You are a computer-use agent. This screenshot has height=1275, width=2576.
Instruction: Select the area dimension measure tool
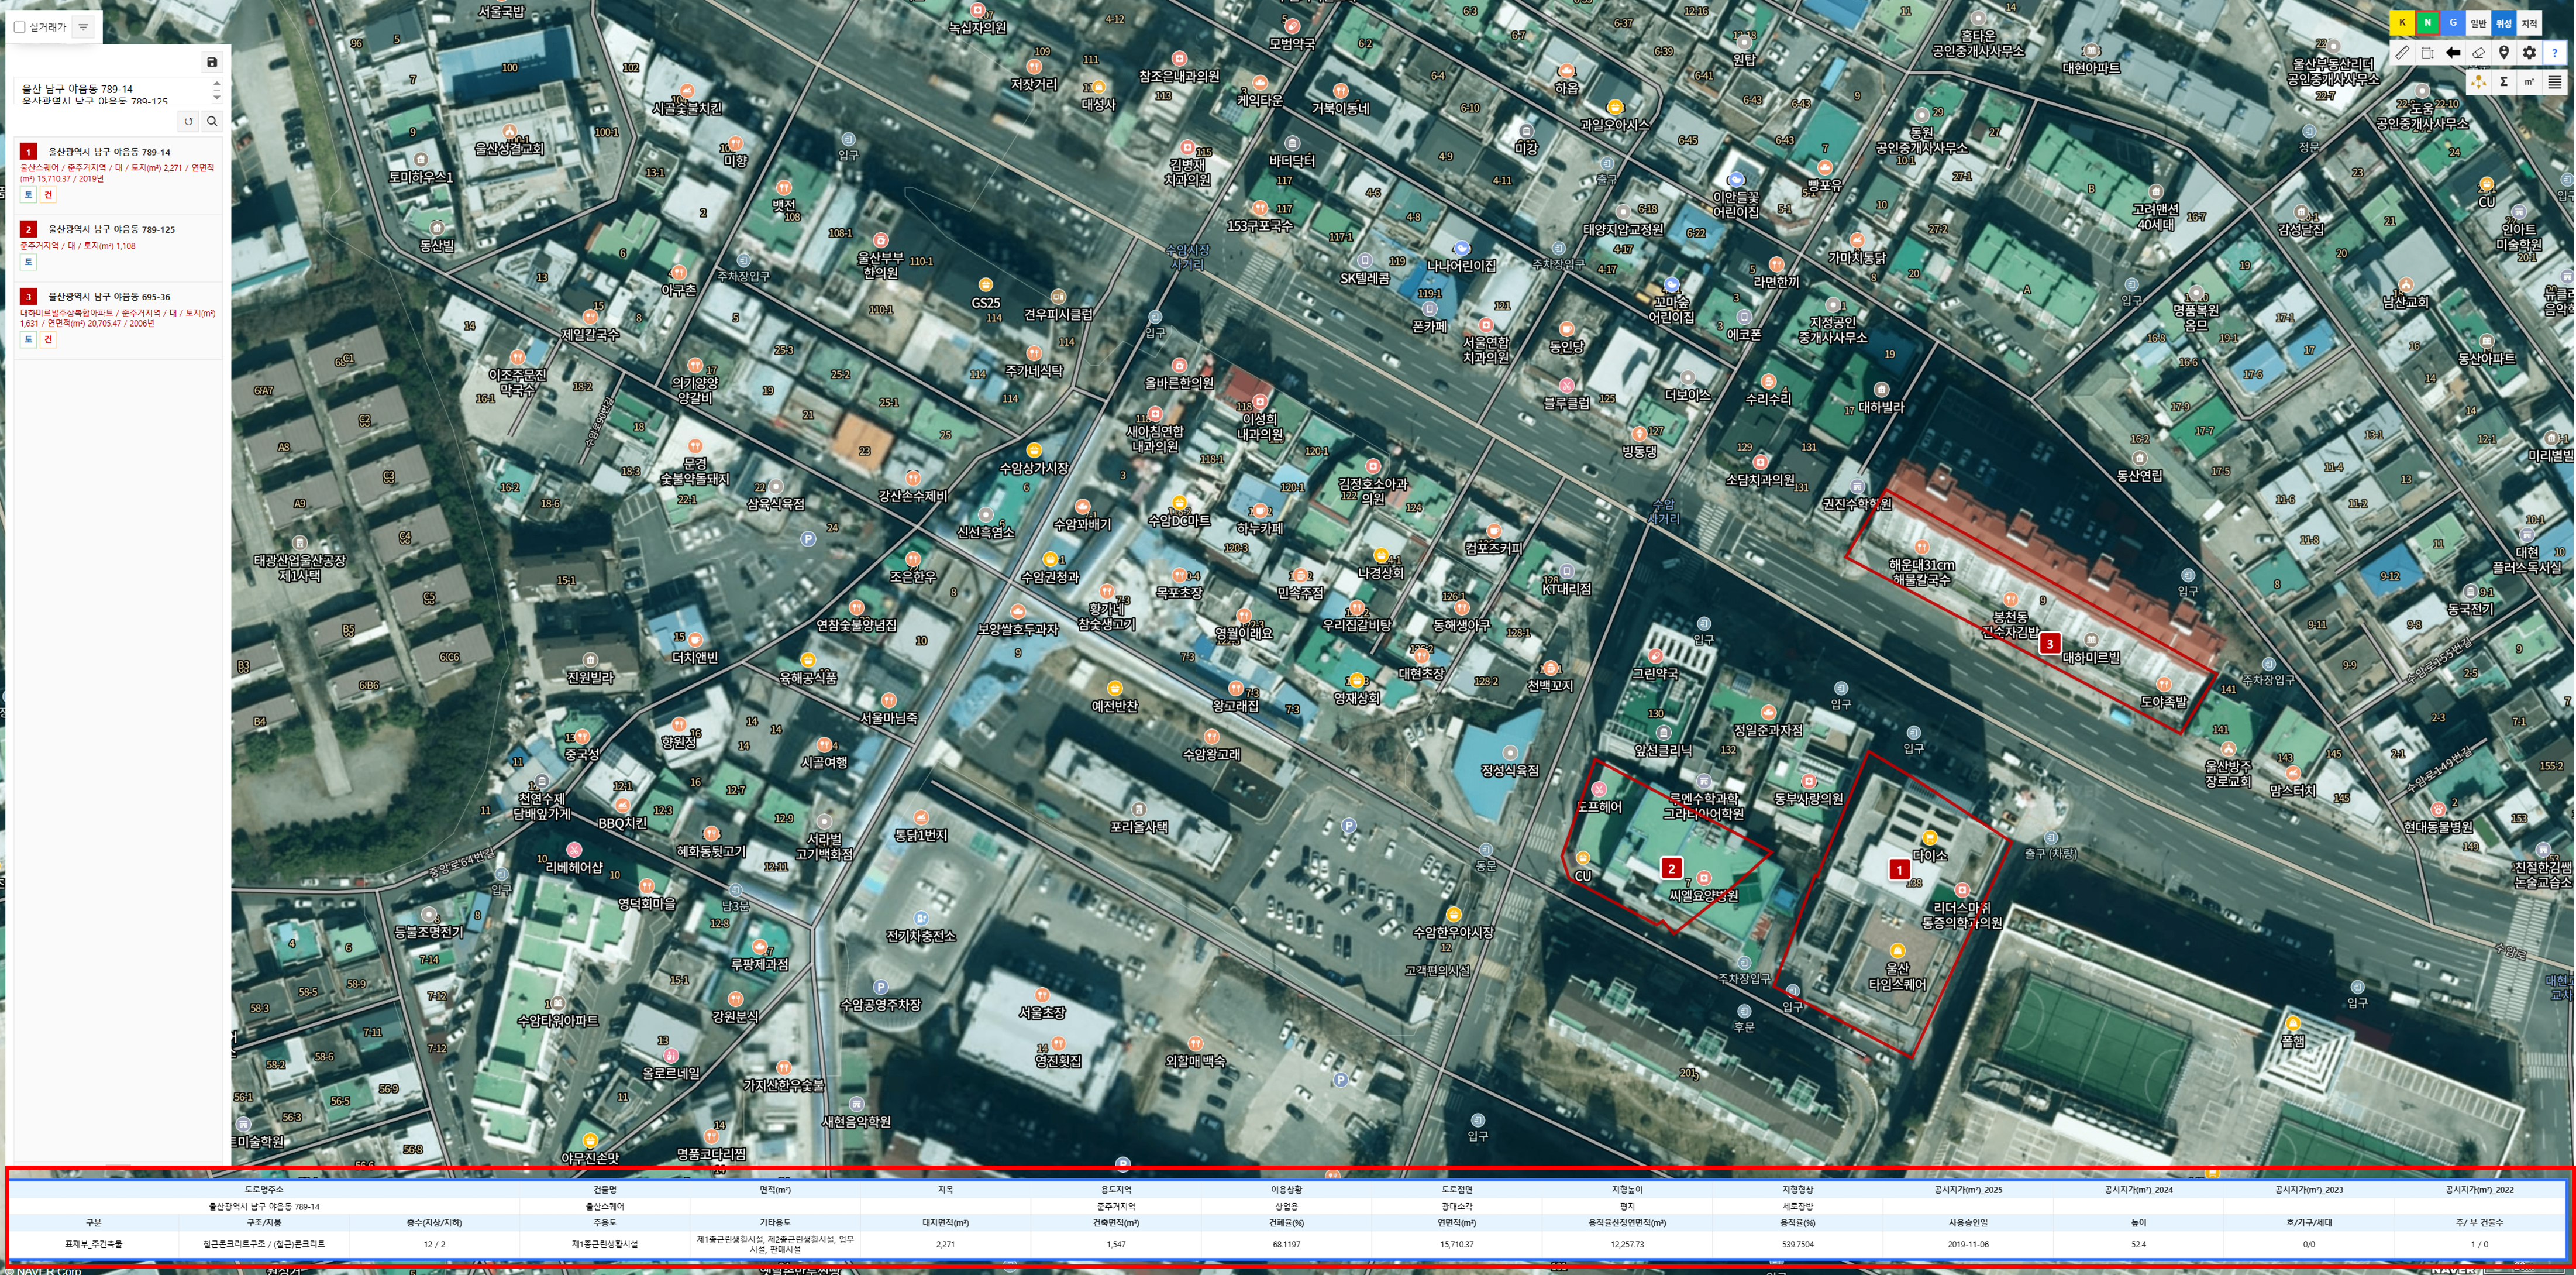click(2427, 52)
